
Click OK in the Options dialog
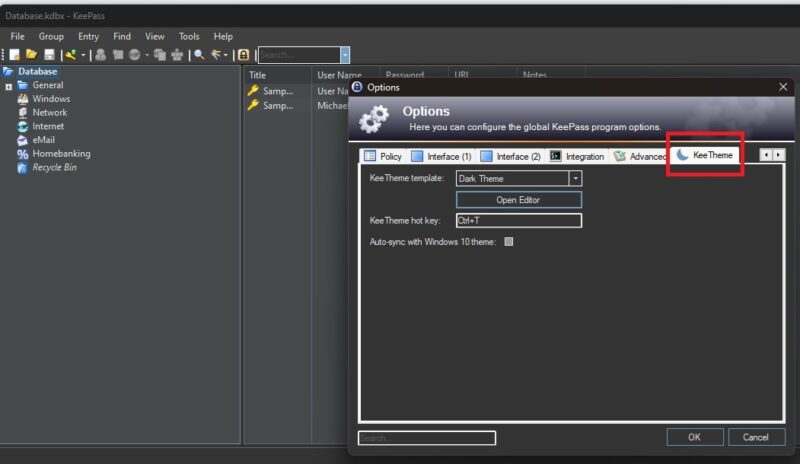694,437
